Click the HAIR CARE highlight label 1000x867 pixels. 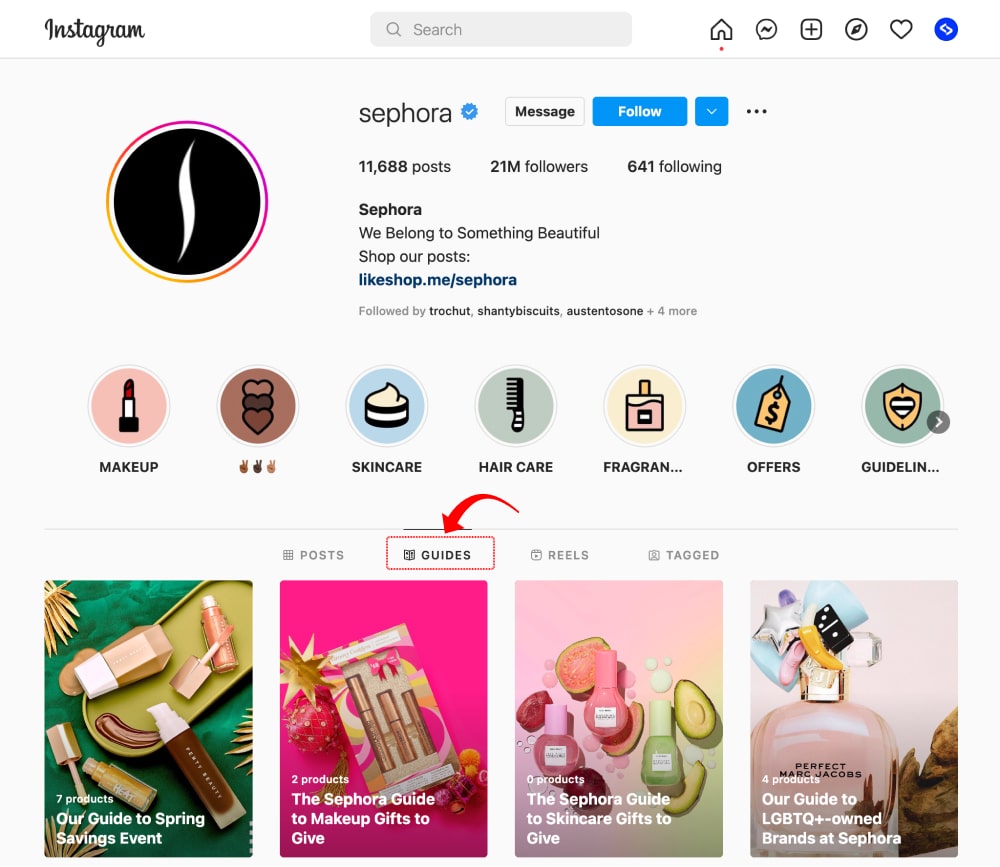click(515, 467)
